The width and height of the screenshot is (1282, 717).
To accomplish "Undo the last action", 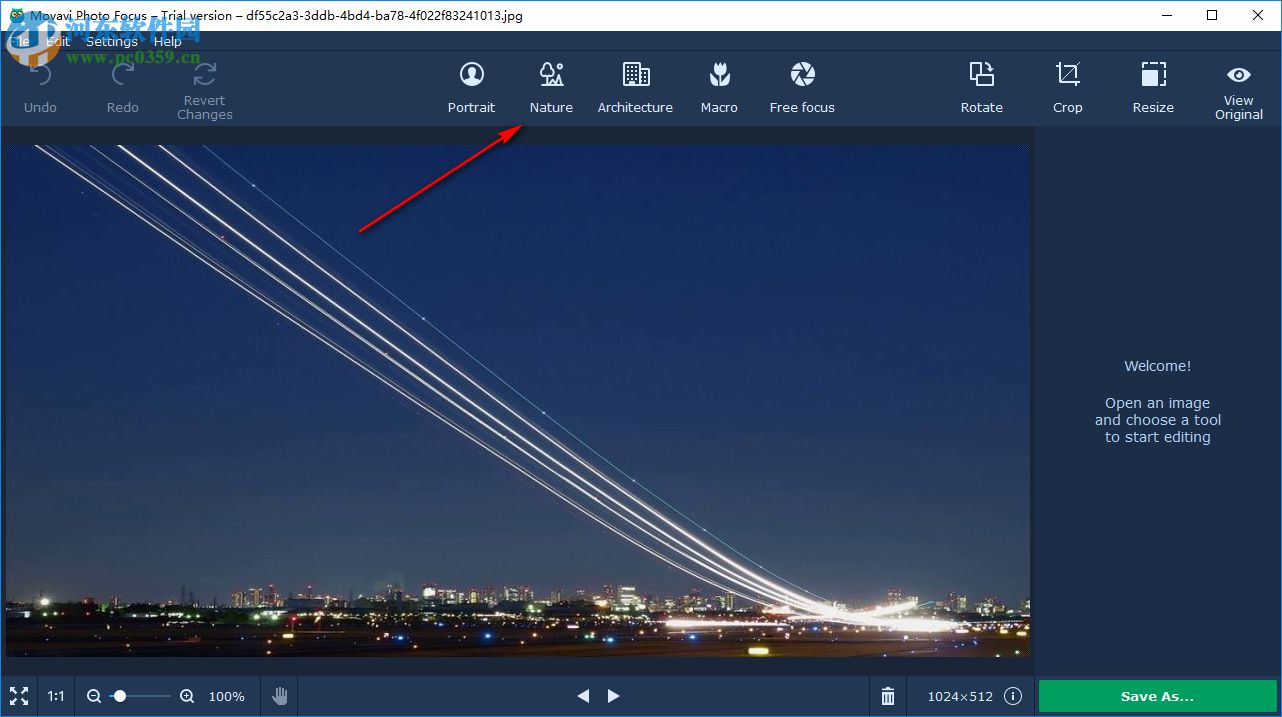I will [x=40, y=87].
